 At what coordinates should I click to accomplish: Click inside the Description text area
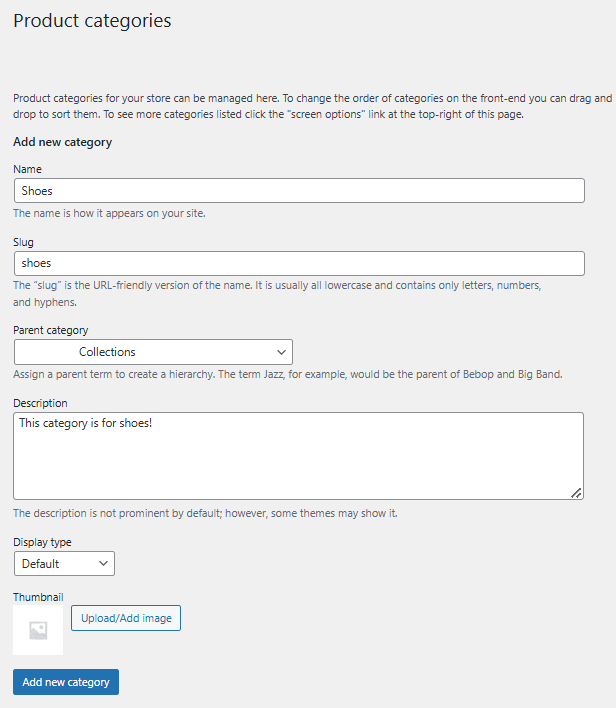coord(298,455)
